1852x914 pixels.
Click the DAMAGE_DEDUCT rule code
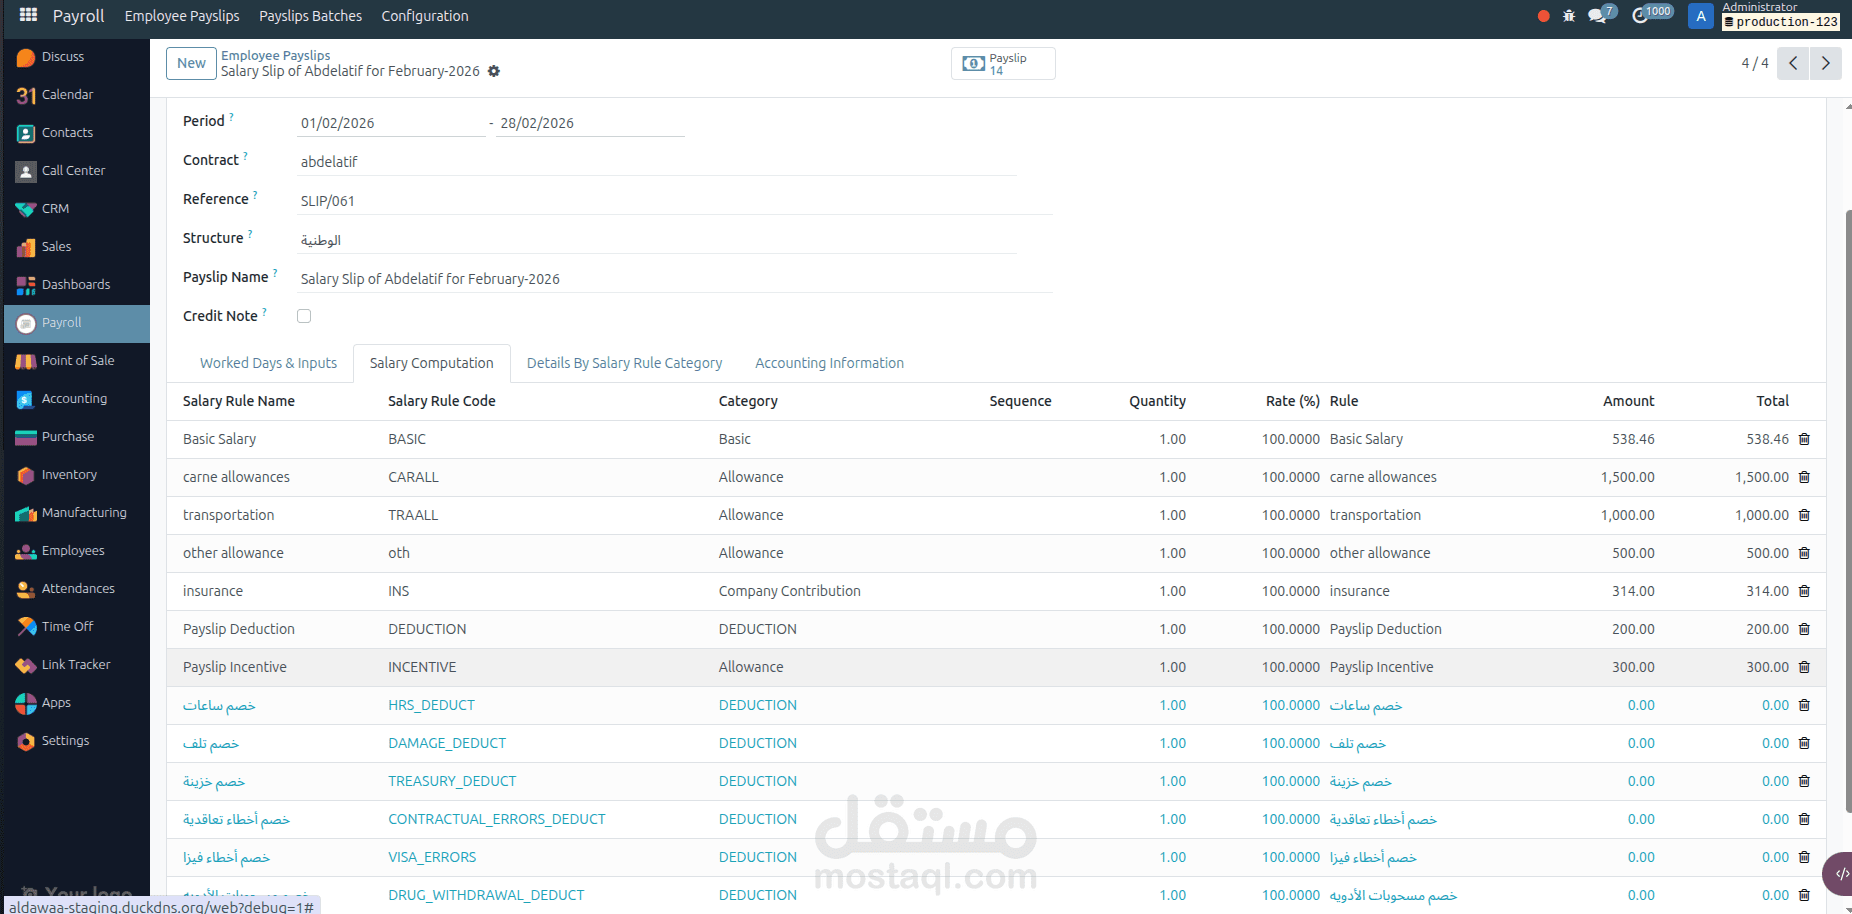[447, 743]
